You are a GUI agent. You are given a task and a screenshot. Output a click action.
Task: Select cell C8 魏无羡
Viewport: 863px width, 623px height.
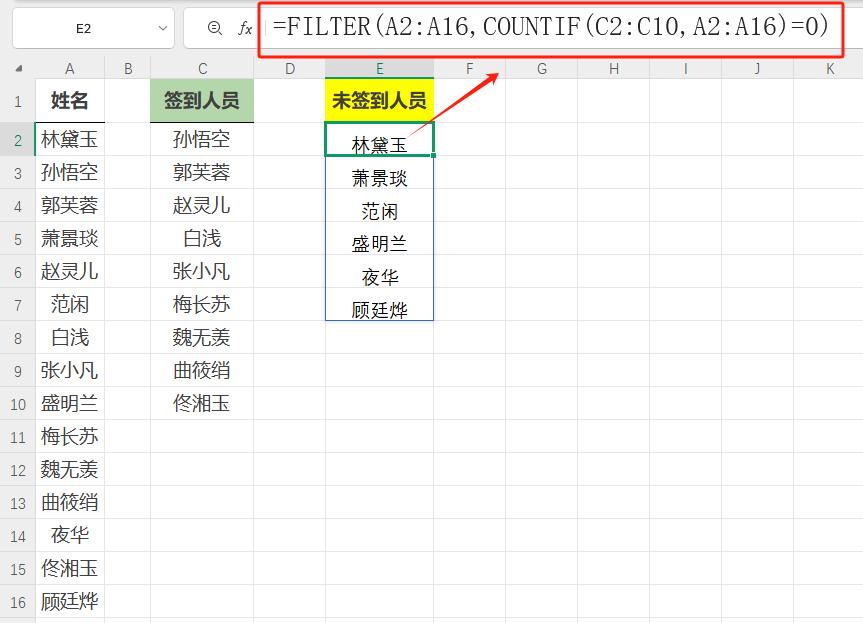[x=202, y=337]
